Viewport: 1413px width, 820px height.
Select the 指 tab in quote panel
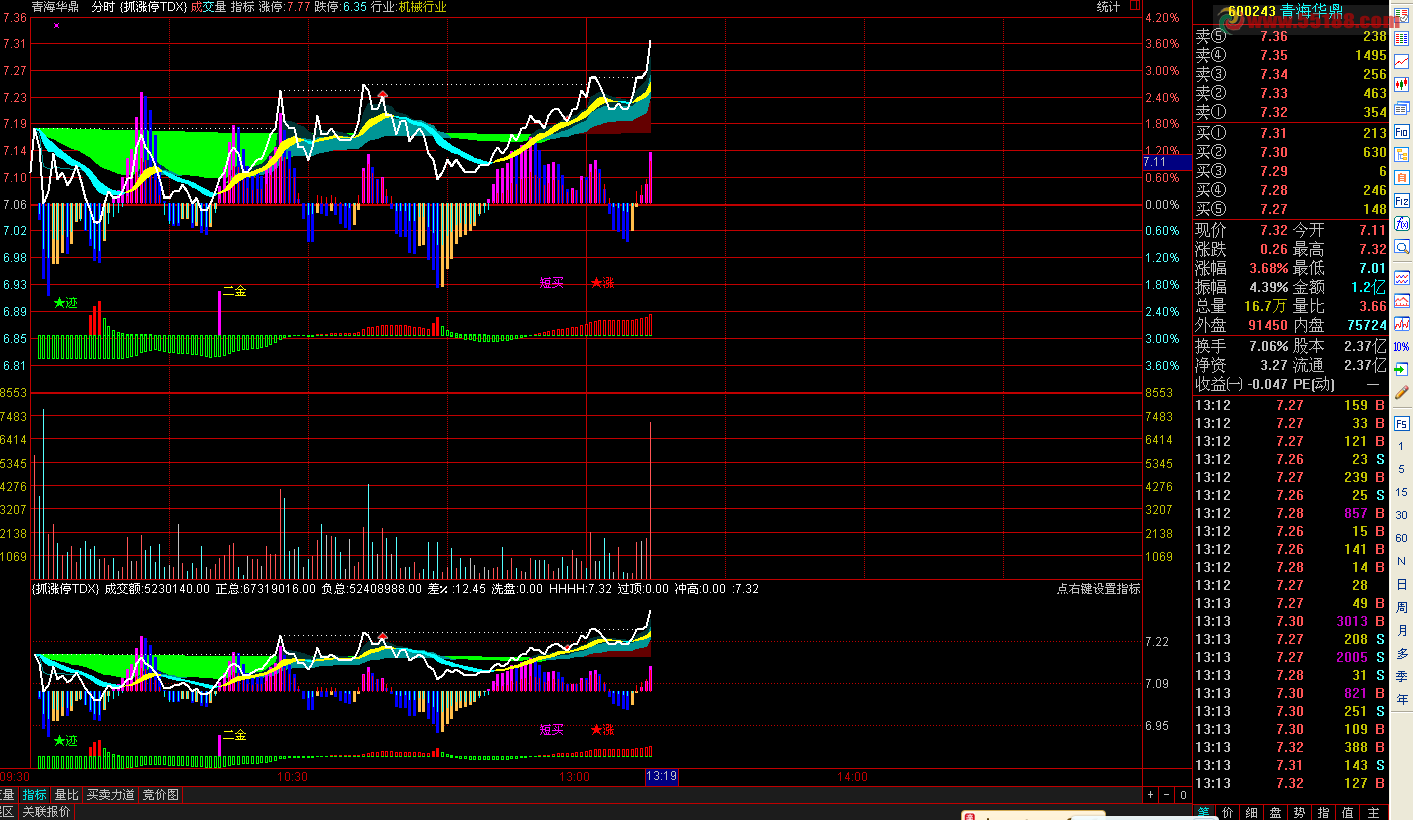pyautogui.click(x=1324, y=812)
